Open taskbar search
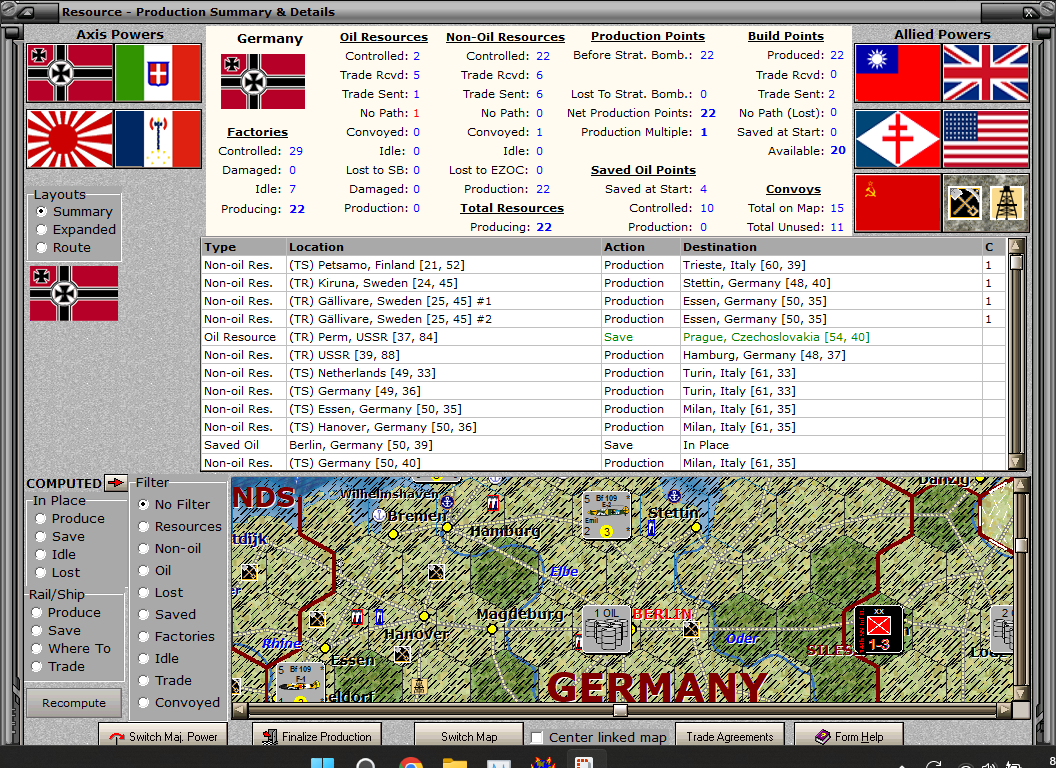The width and height of the screenshot is (1056, 768). click(366, 763)
